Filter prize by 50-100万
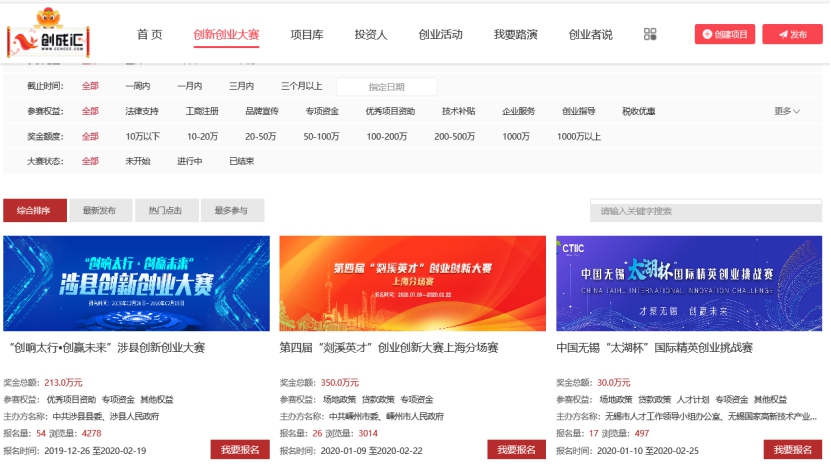This screenshot has width=831, height=466. pyautogui.click(x=321, y=136)
